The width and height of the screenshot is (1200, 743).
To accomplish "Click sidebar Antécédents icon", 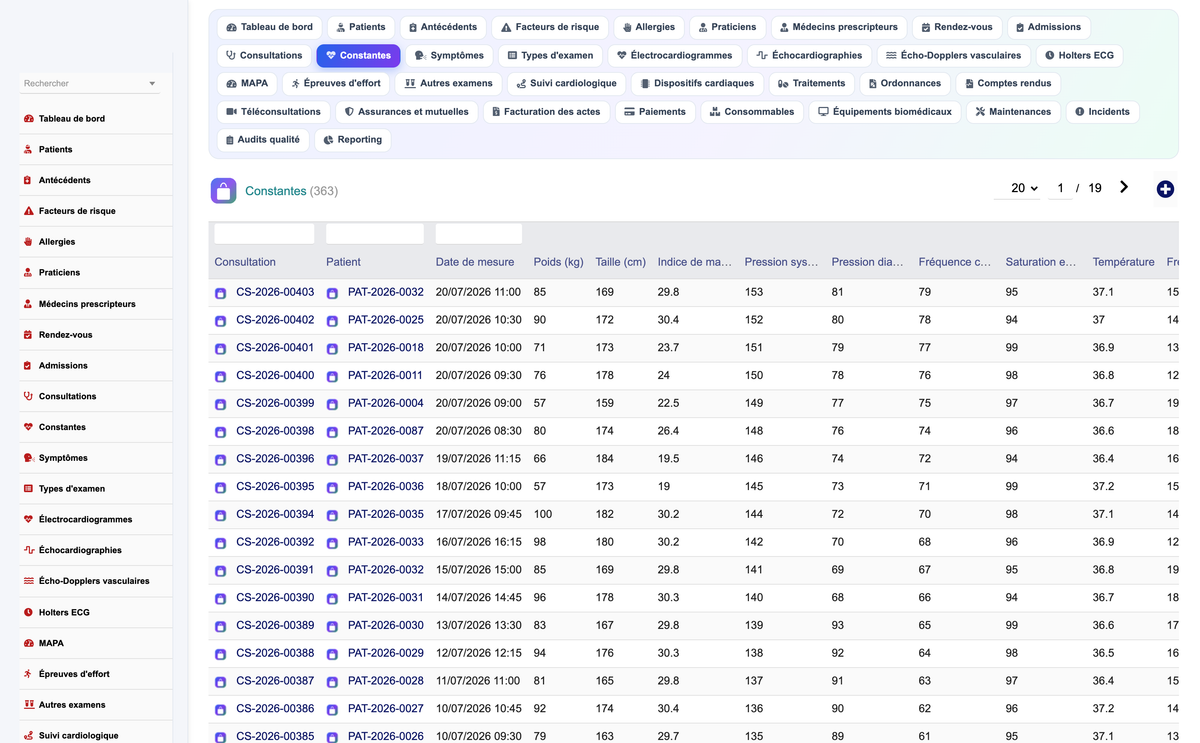I will tap(28, 181).
